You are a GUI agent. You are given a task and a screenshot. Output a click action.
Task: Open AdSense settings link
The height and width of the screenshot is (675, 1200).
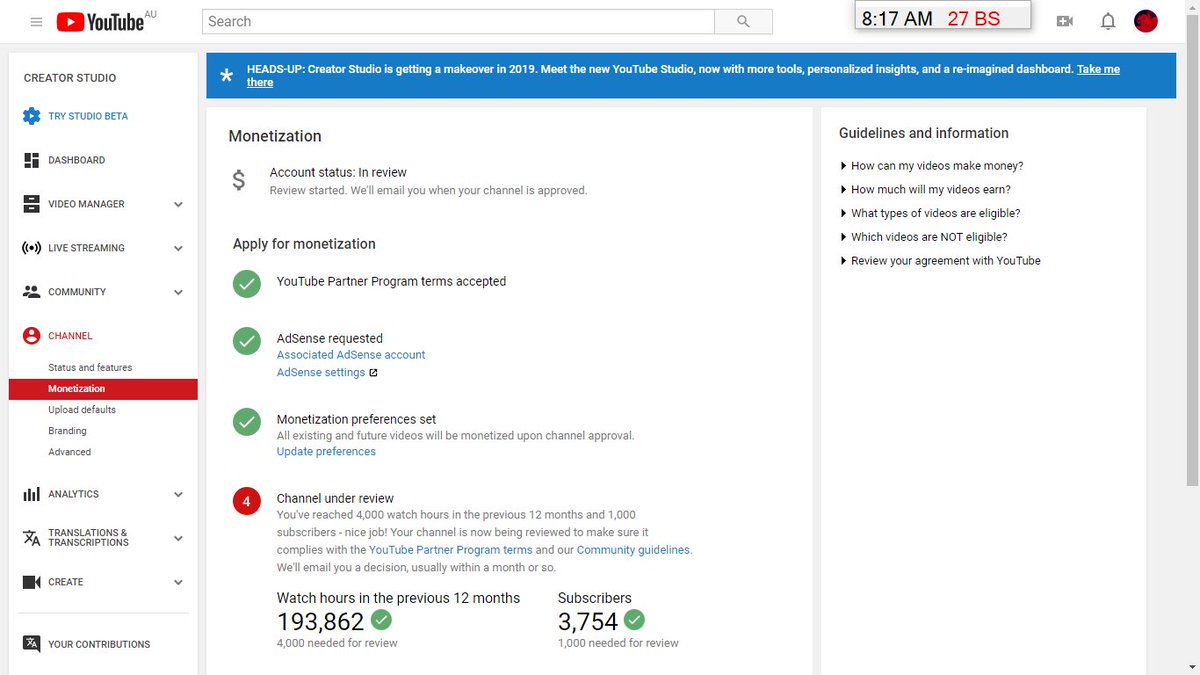coord(321,373)
